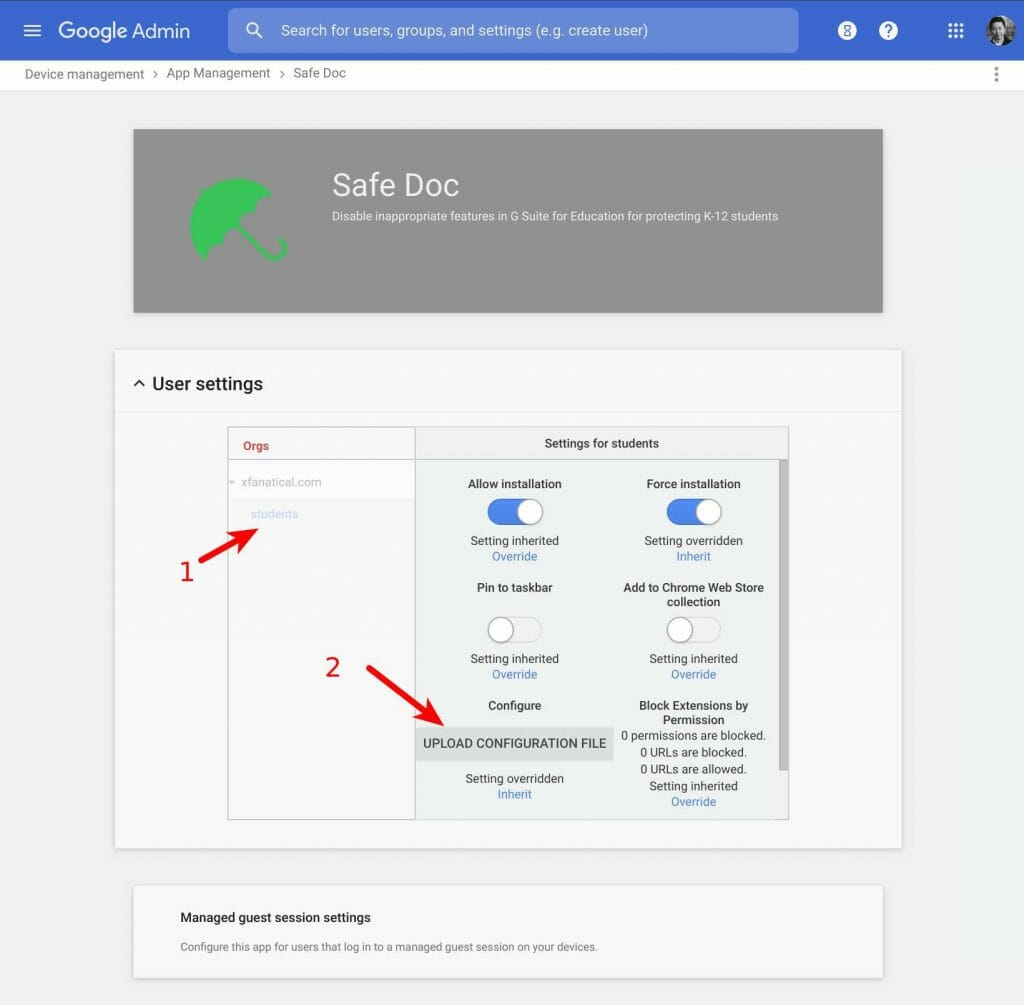This screenshot has height=1005, width=1024.
Task: Select the xfanatical.com organization
Action: [x=281, y=482]
